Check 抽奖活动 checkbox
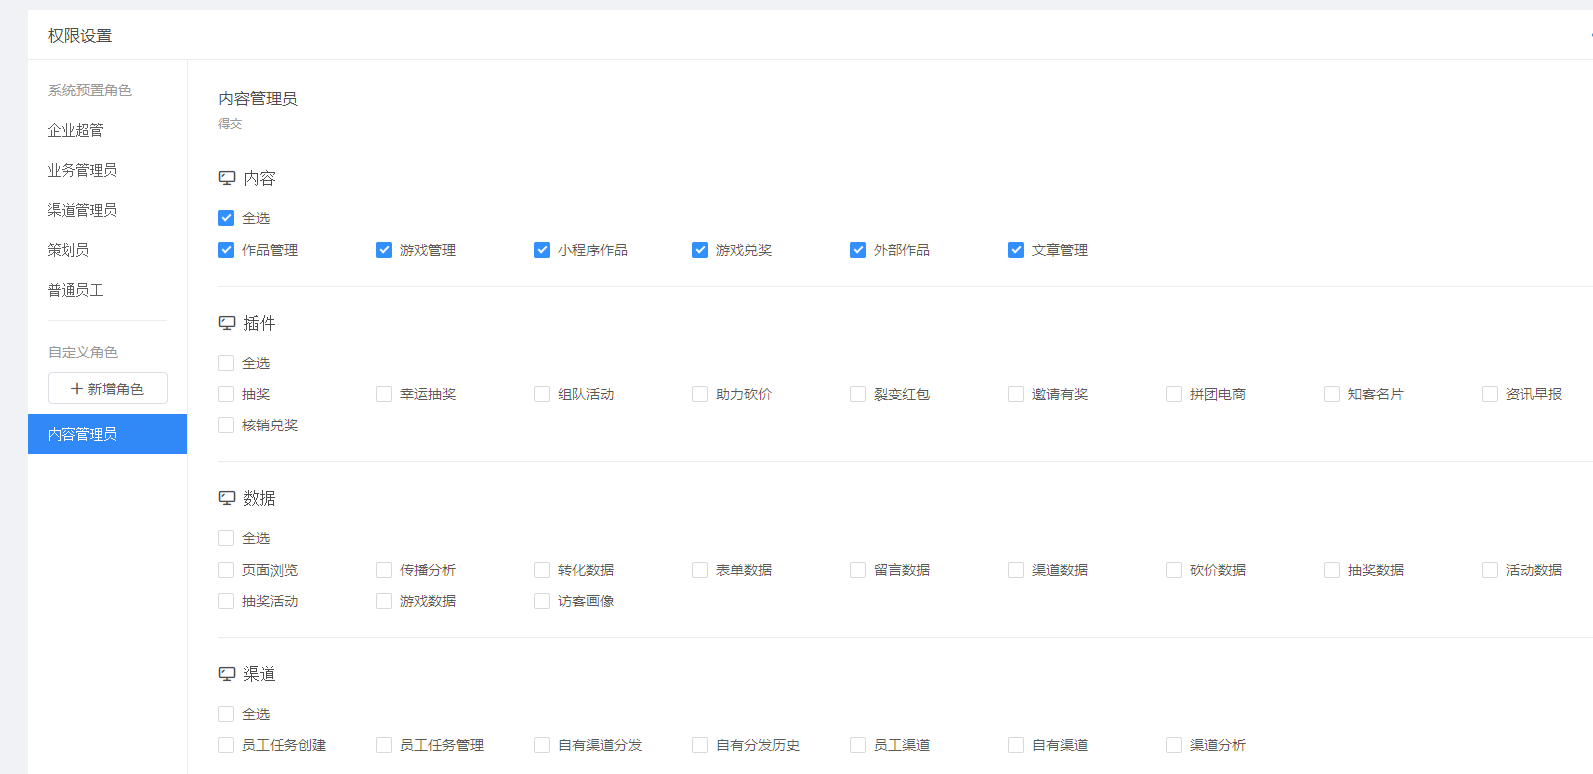This screenshot has width=1593, height=774. coord(226,601)
